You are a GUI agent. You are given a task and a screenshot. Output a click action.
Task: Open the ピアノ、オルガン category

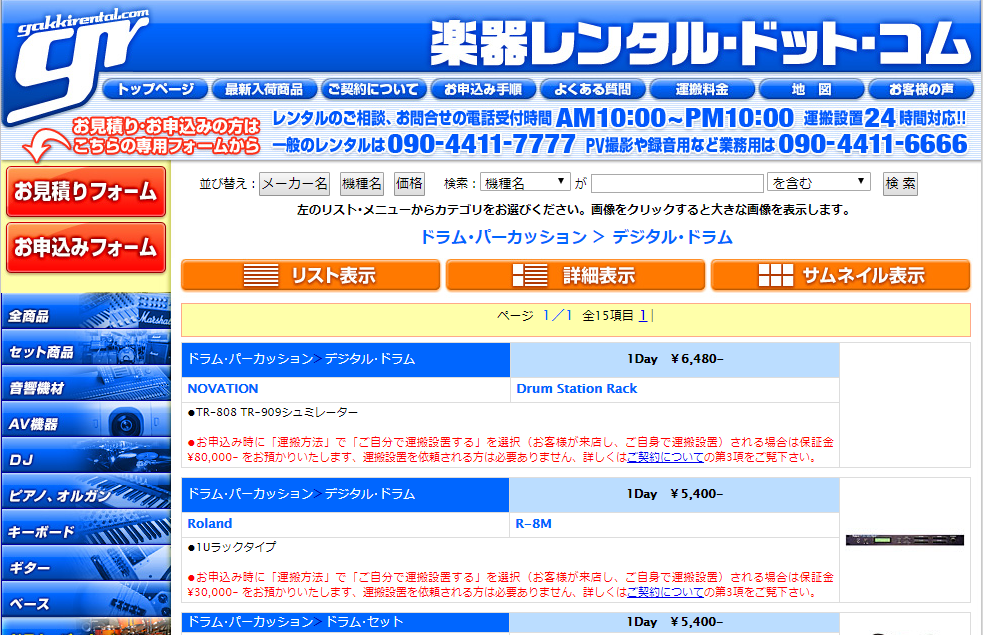coord(86,496)
